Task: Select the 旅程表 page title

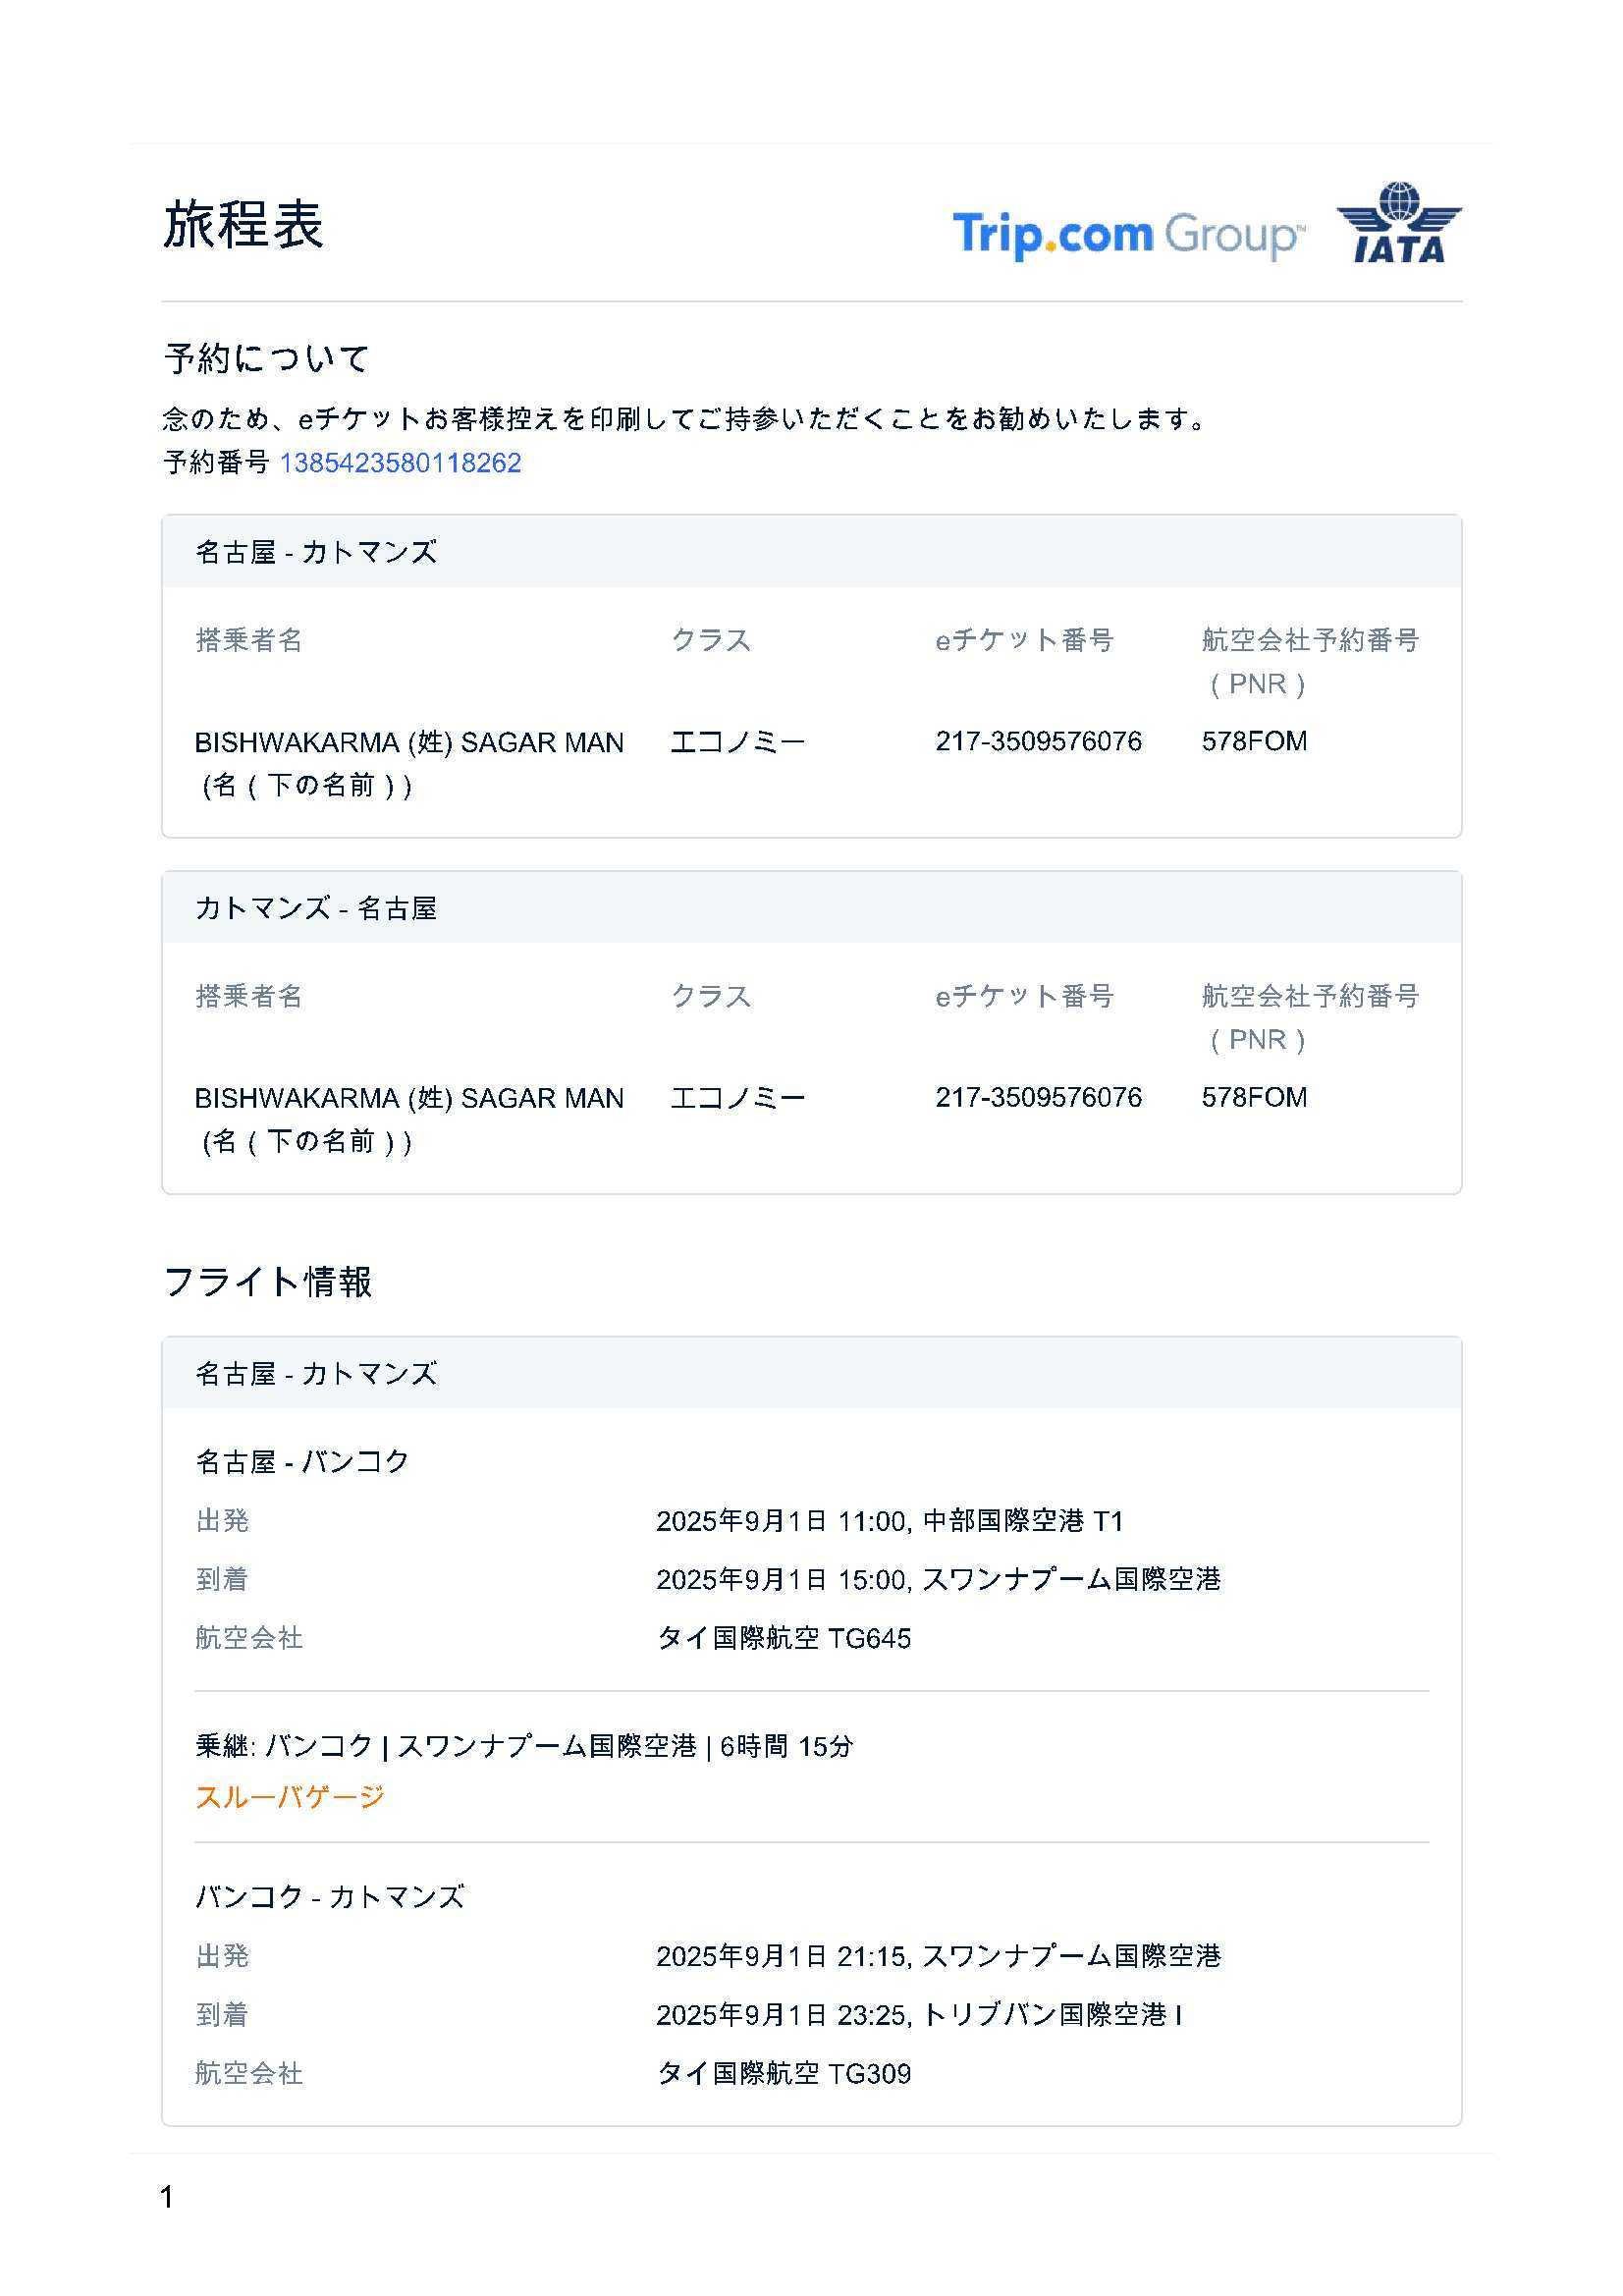Action: (x=243, y=224)
